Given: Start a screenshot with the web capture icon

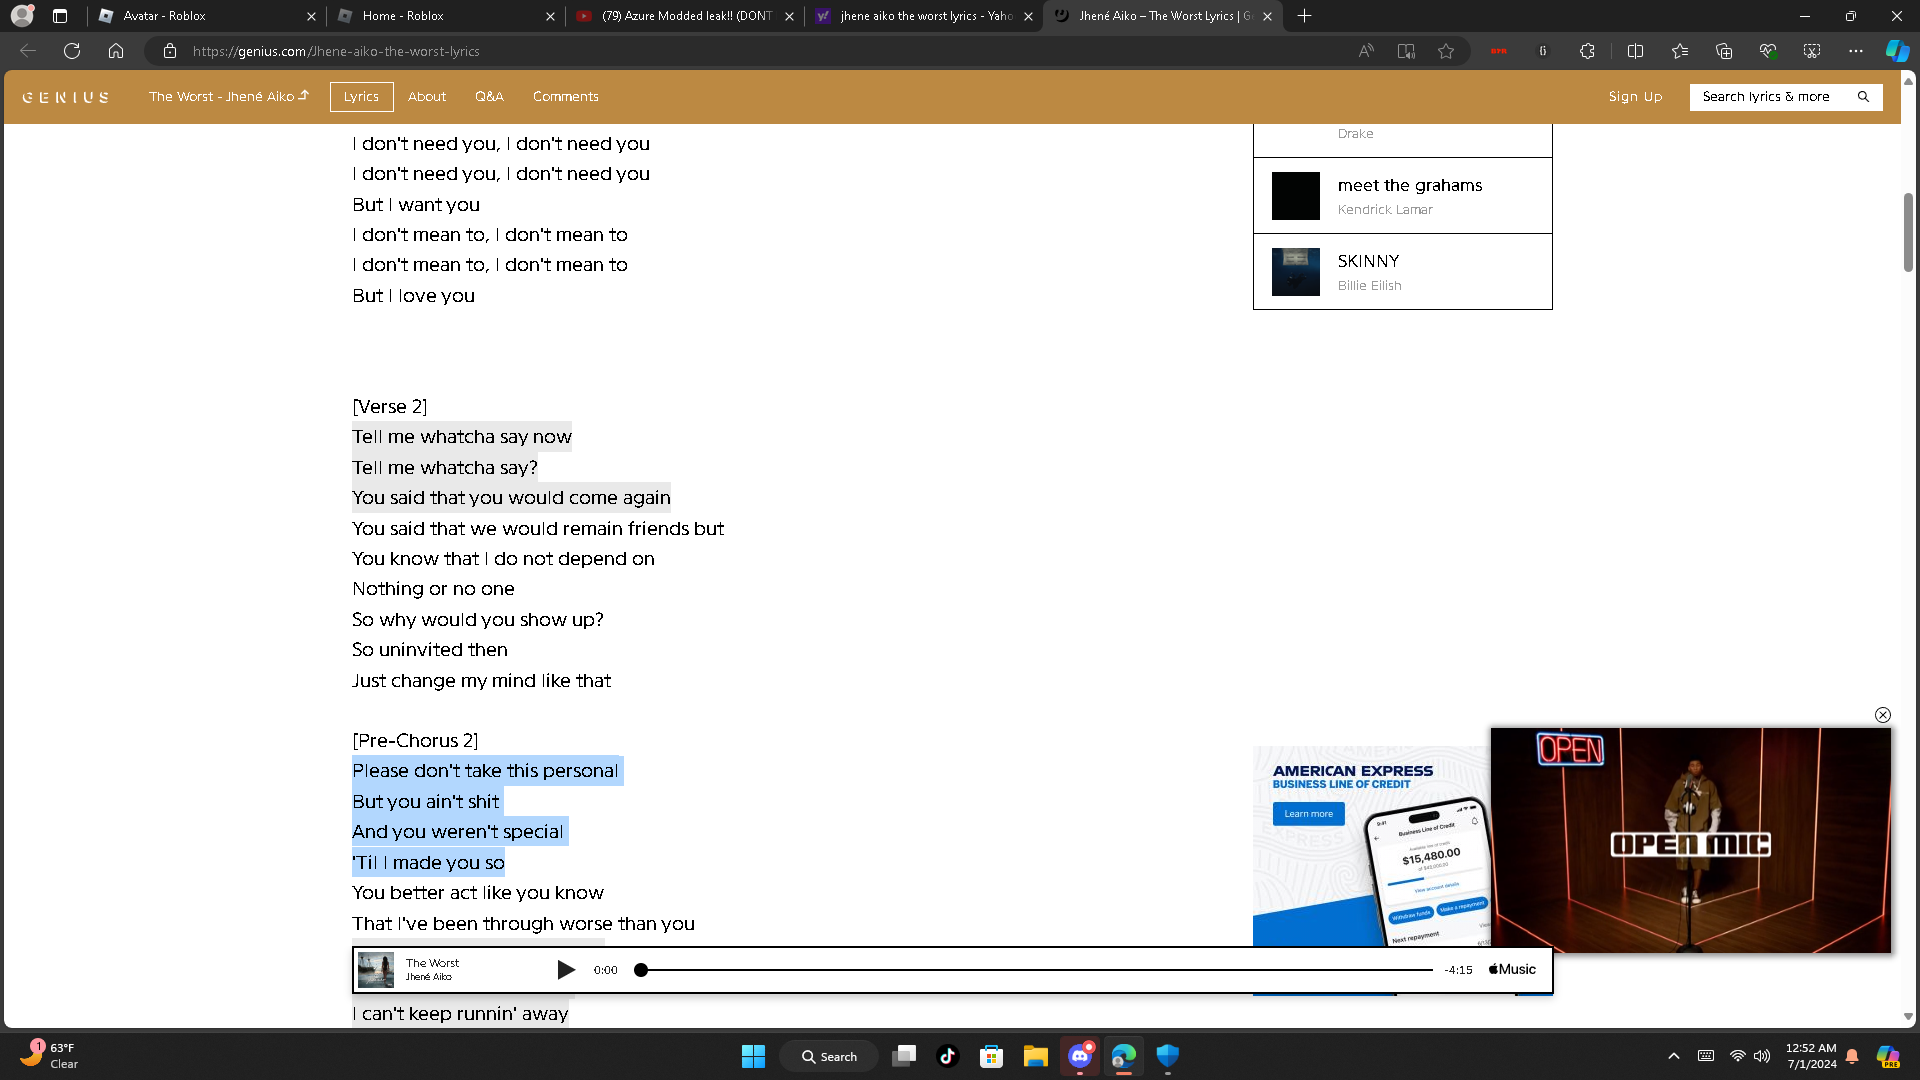Looking at the screenshot, I should 1812,51.
